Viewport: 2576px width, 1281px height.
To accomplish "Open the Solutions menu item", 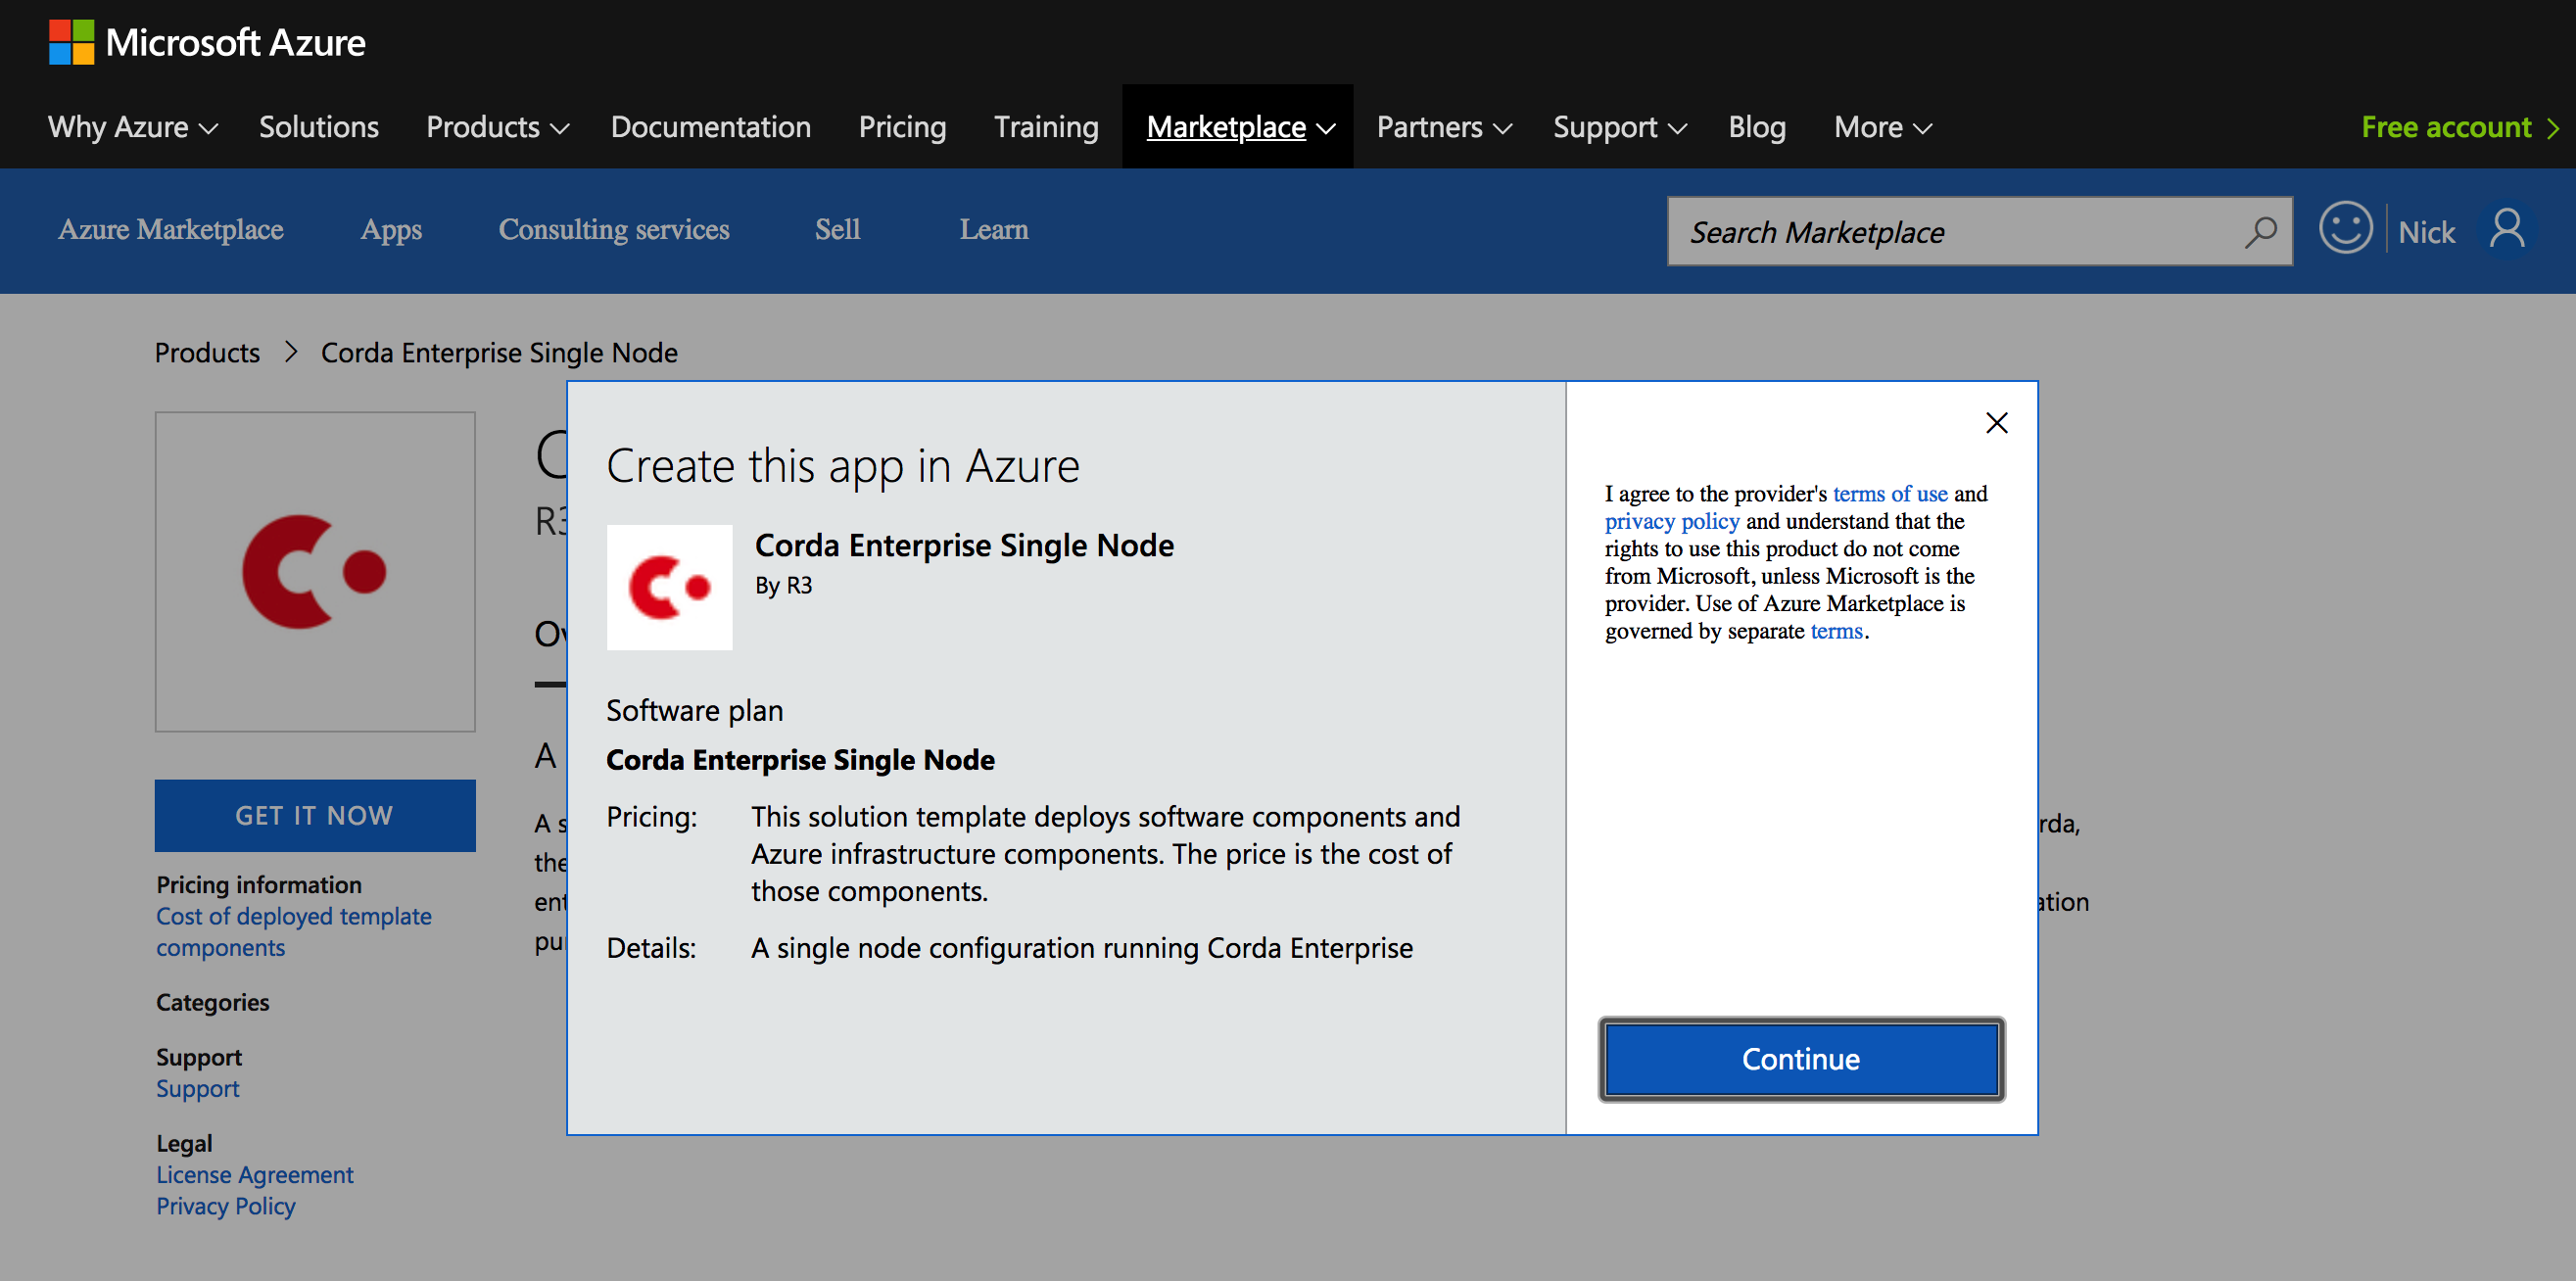I will pos(318,127).
